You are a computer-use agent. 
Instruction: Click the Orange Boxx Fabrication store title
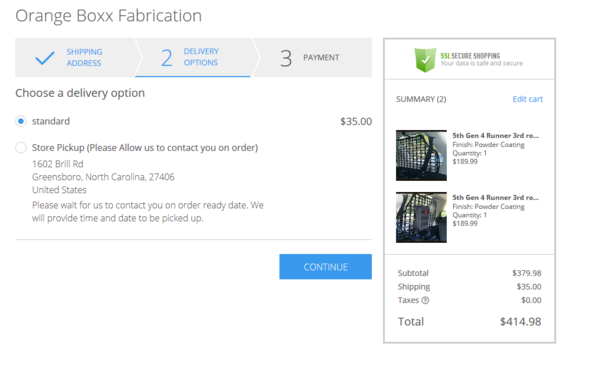pyautogui.click(x=108, y=16)
